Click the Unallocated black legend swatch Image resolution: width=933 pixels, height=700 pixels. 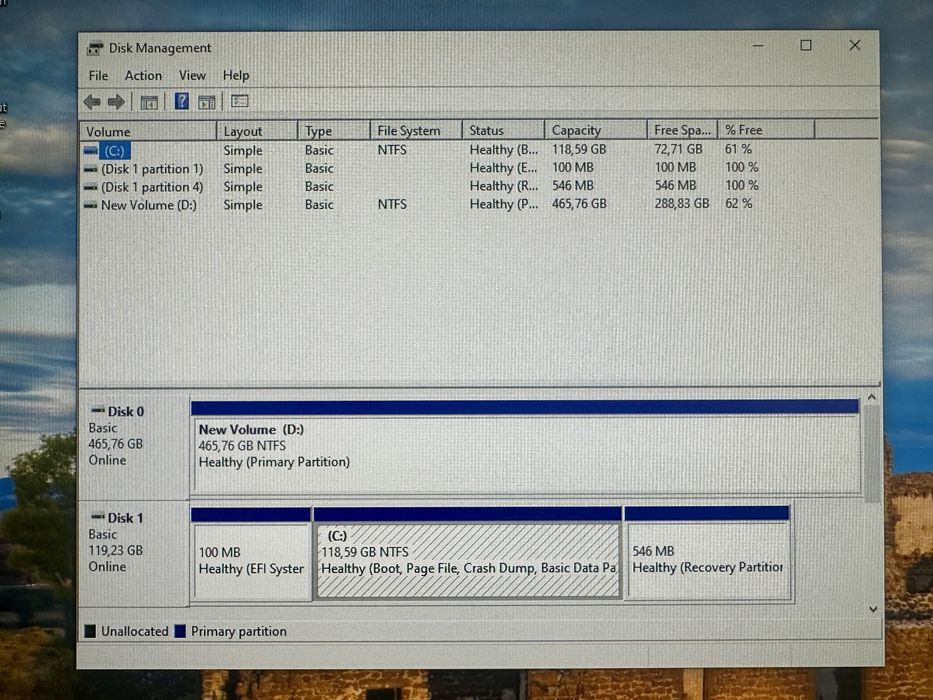[x=90, y=631]
